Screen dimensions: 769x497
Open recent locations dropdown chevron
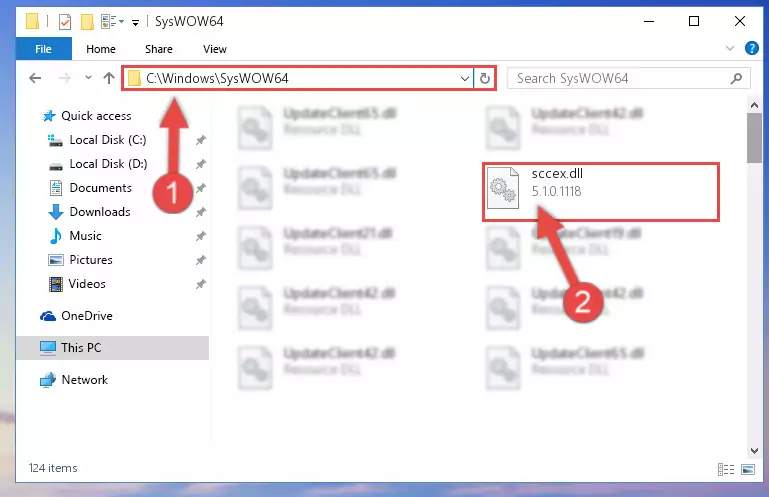(x=88, y=78)
